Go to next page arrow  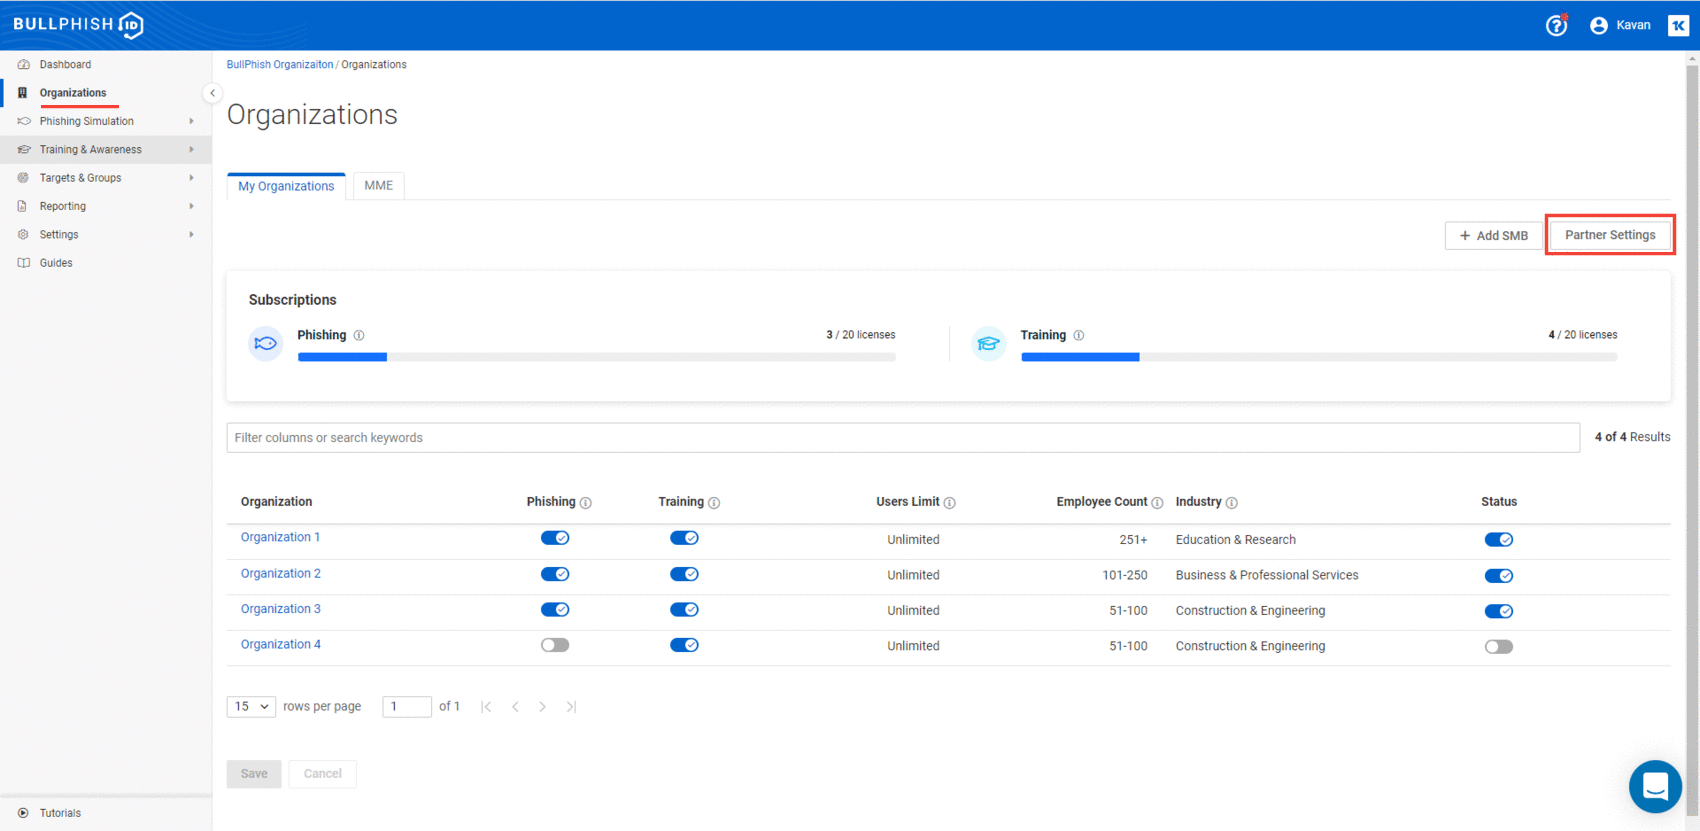[543, 707]
